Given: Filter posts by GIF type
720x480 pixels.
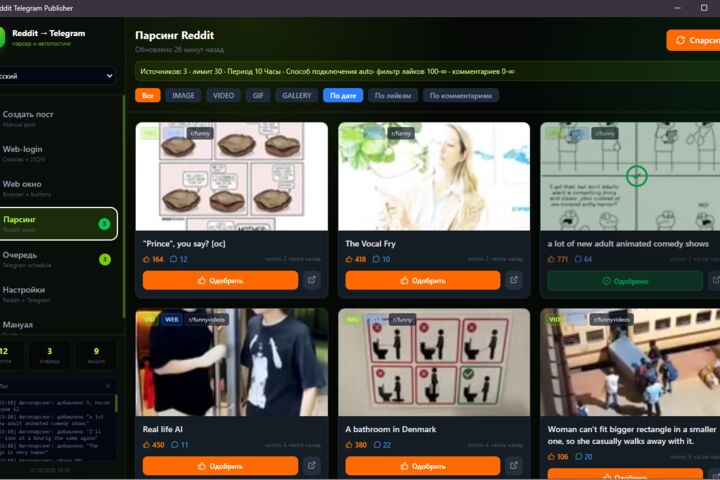Looking at the screenshot, I should (x=258, y=96).
